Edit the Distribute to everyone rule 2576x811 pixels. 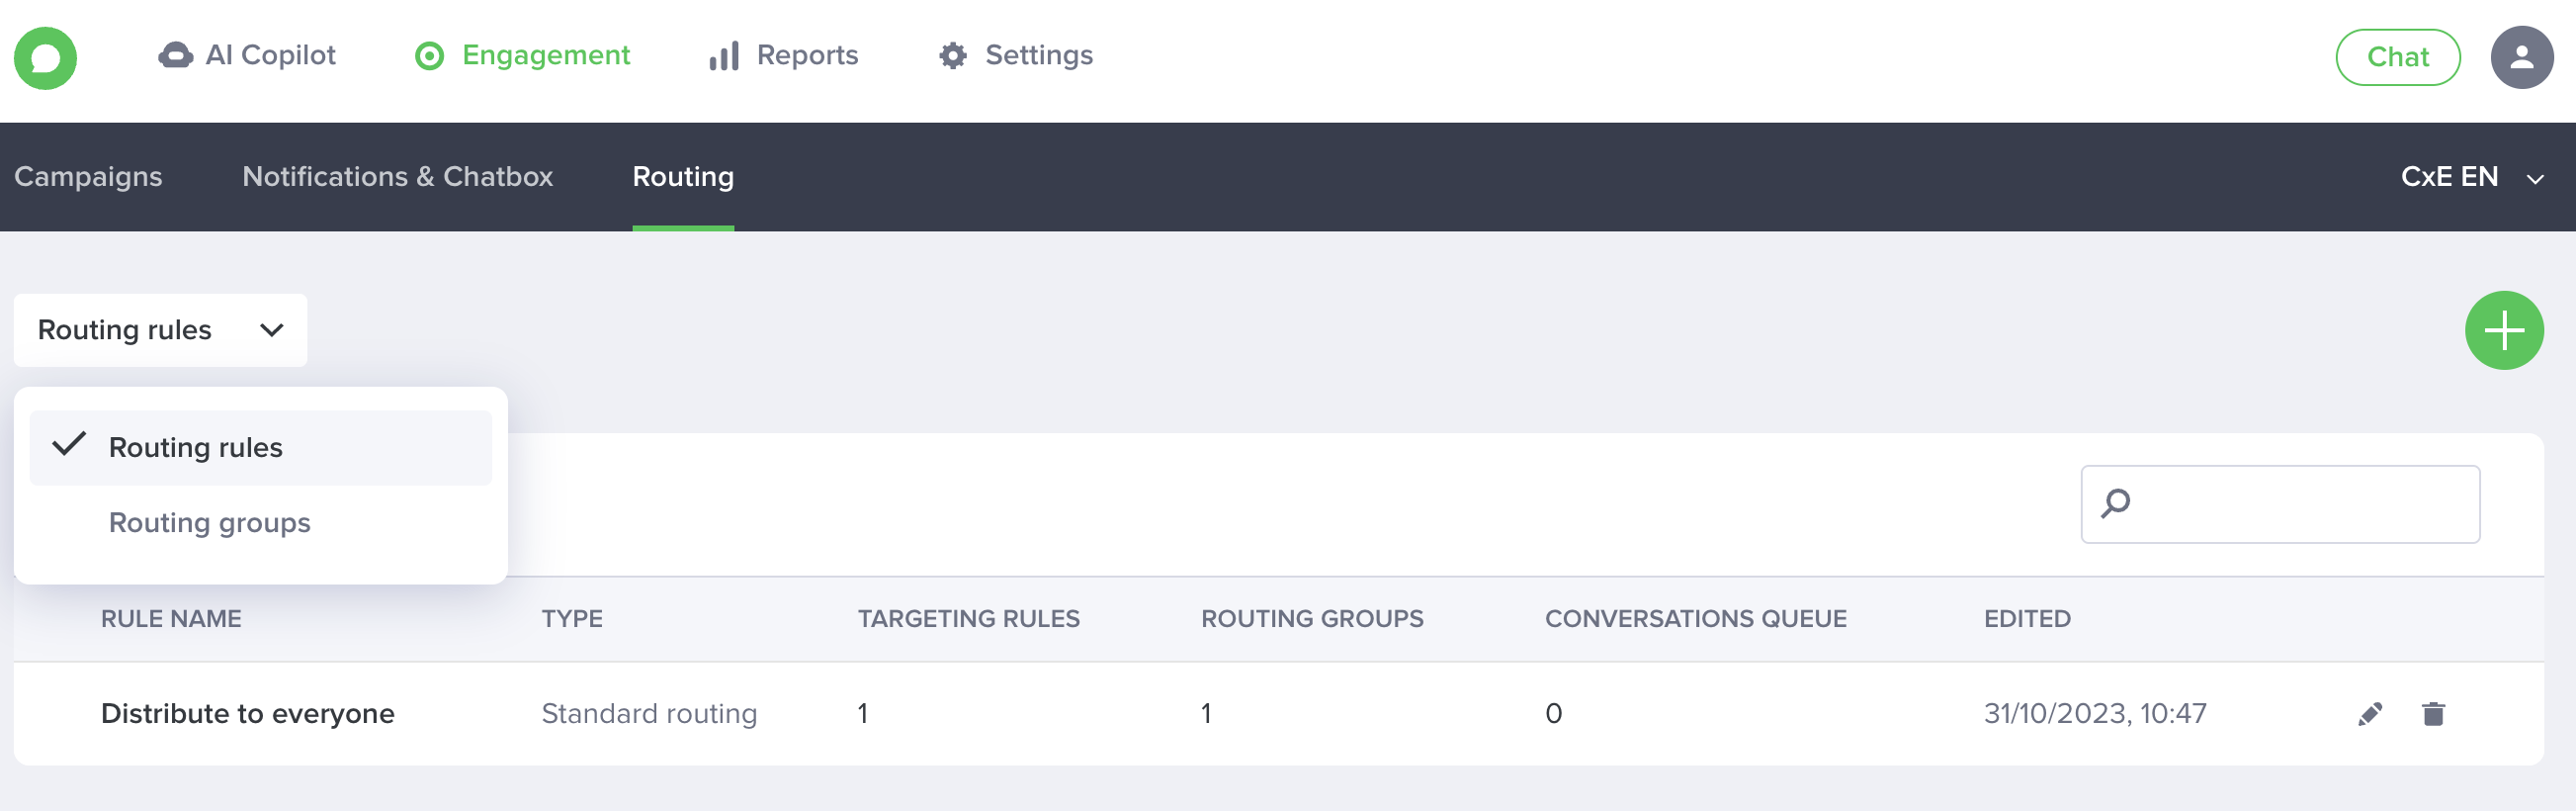(2369, 714)
